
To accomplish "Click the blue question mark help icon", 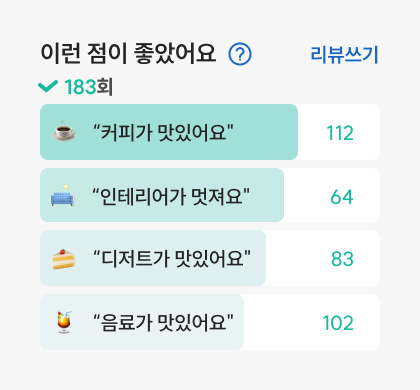I will (x=240, y=54).
